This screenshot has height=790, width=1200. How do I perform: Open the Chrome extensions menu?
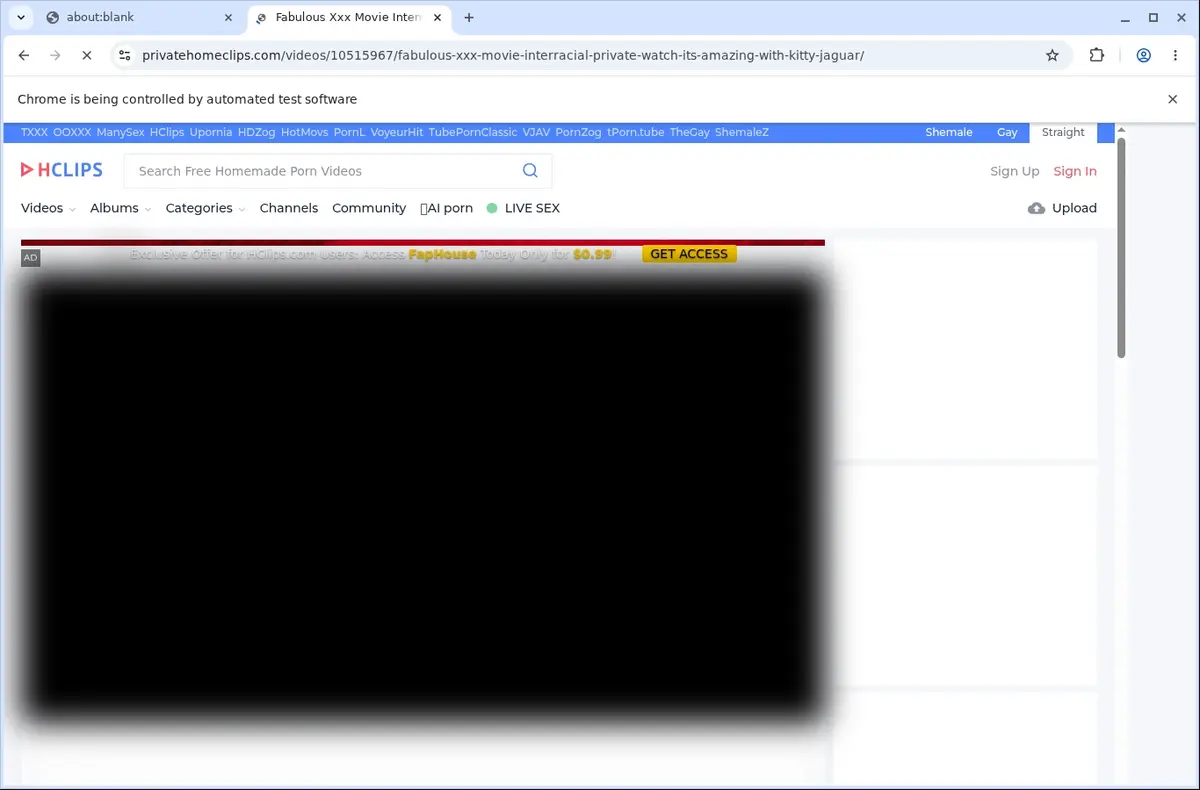coord(1097,55)
